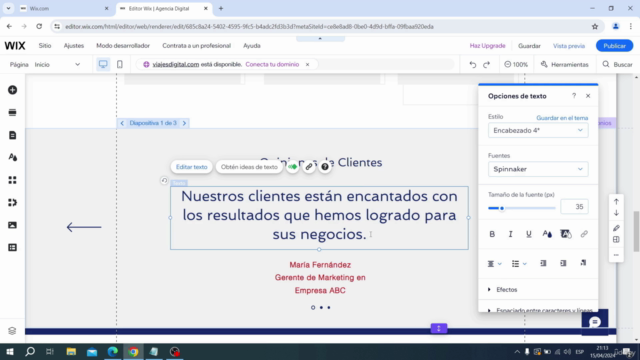Viewport: 640px width, 360px height.
Task: Close the Opciones de texto panel
Action: tap(588, 96)
